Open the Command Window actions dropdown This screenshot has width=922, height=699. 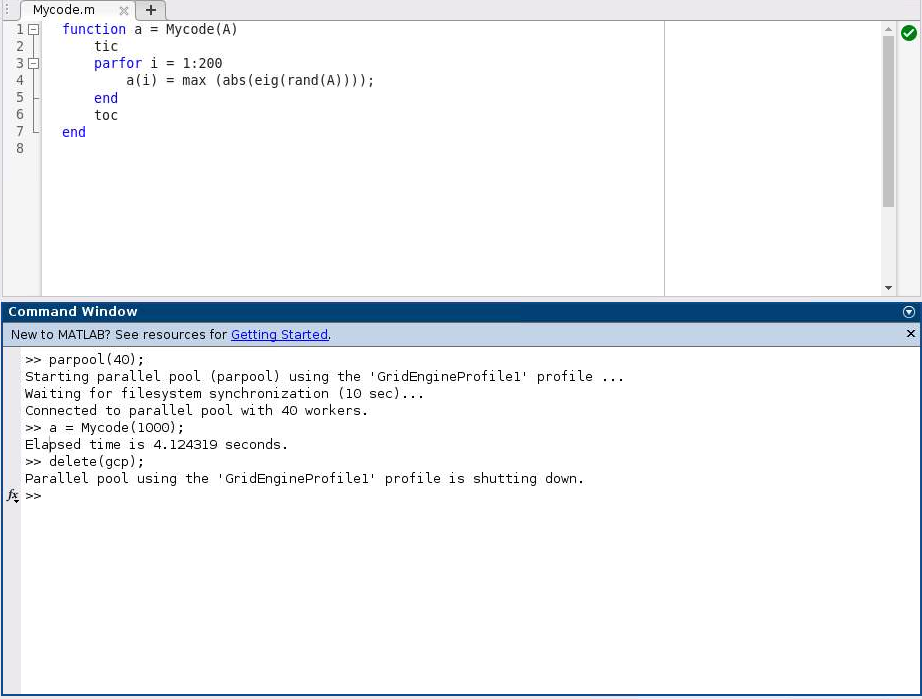[909, 312]
